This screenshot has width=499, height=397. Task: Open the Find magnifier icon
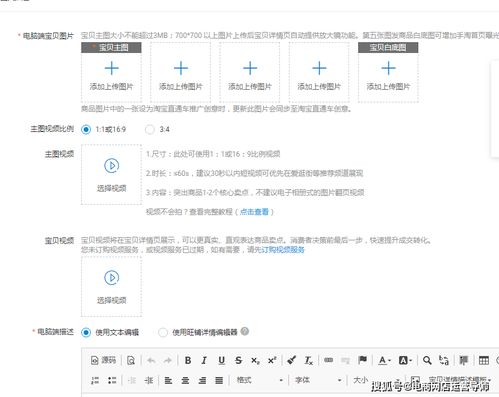tap(427, 360)
